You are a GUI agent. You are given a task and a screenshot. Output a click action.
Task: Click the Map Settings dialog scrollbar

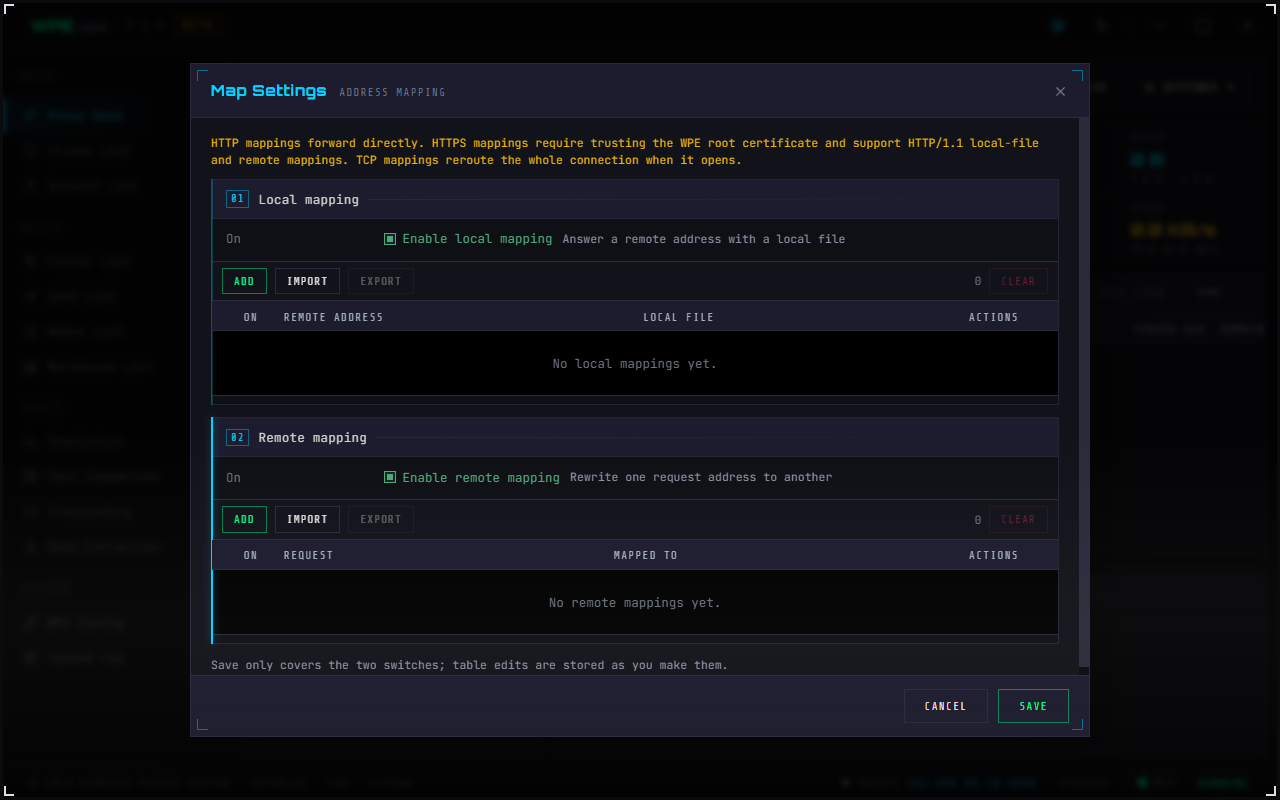[1084, 392]
